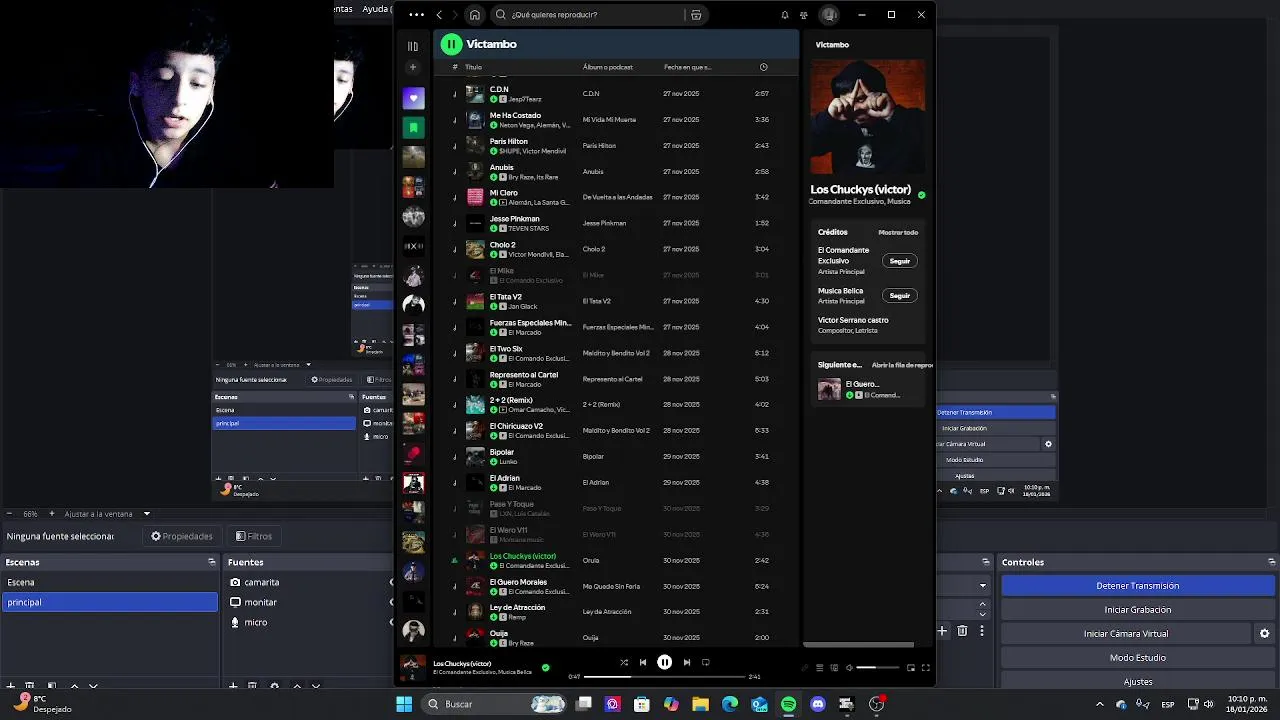The height and width of the screenshot is (720, 1280).
Task: Open the Escenas dock options icon
Action: (x=211, y=562)
